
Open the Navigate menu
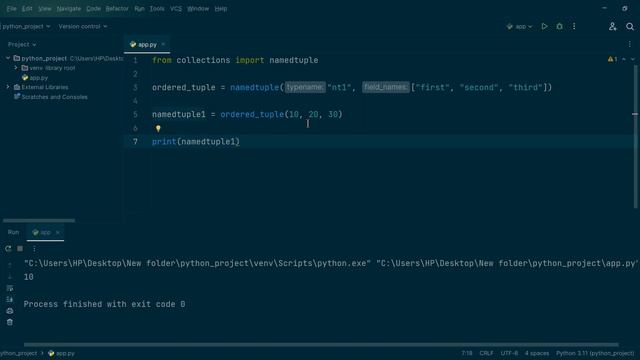tap(69, 8)
